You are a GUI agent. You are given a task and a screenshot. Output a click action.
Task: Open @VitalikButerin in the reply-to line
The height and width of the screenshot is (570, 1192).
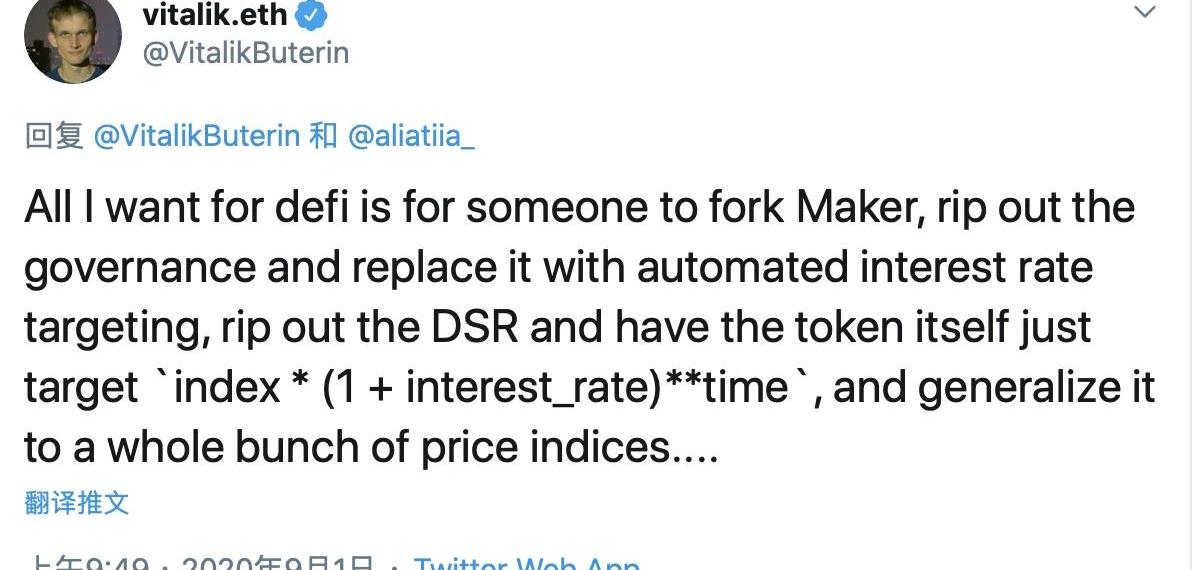196,136
